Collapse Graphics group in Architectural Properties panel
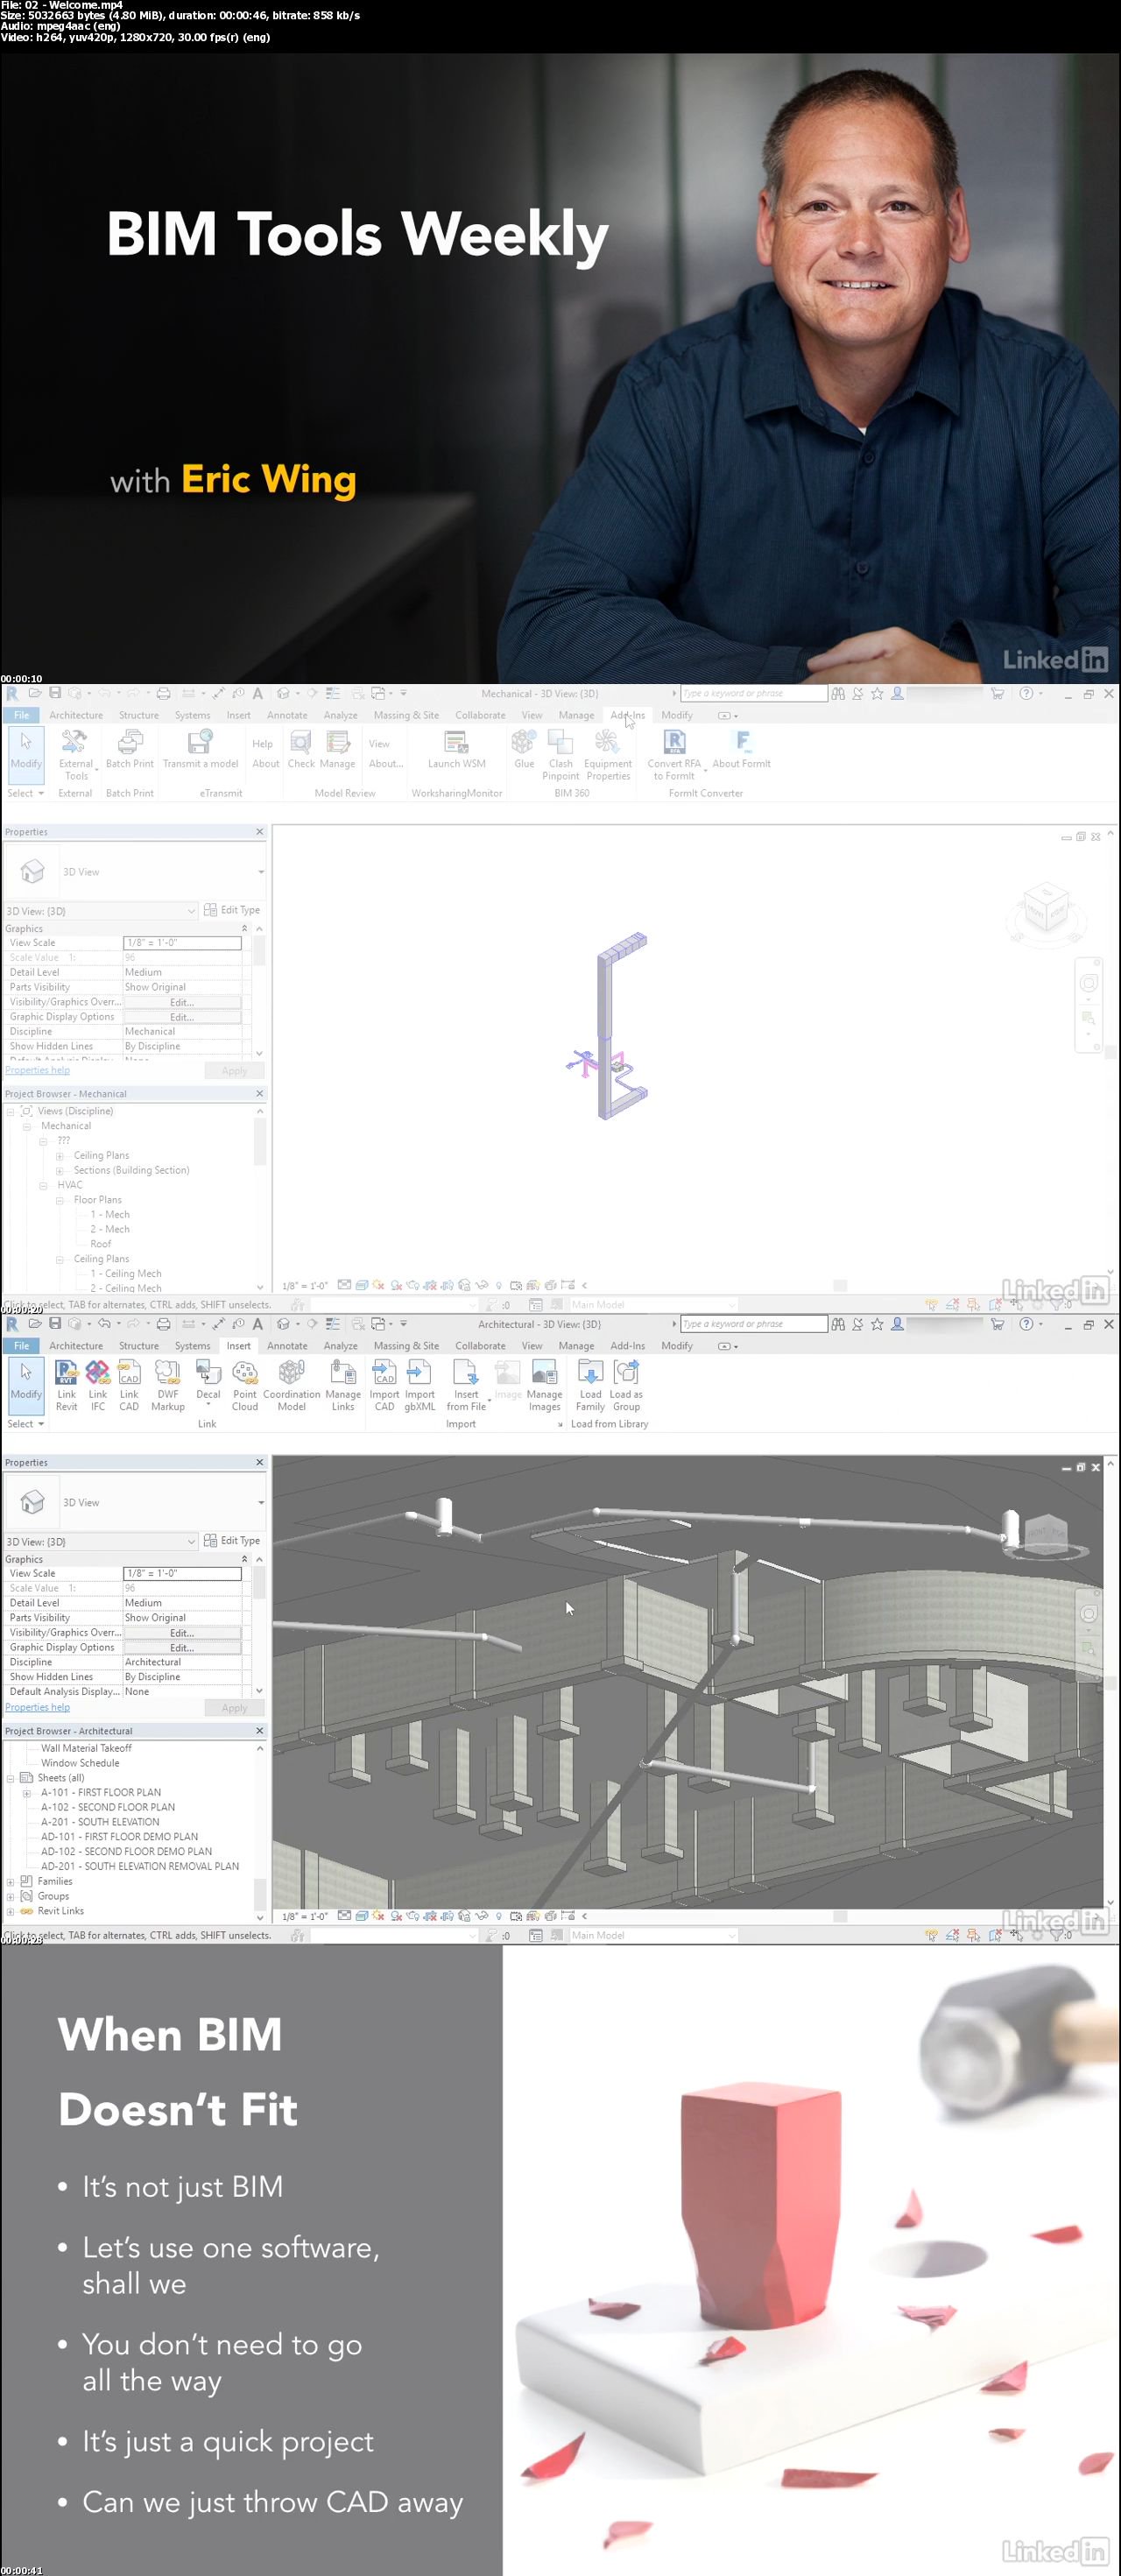1121x2576 pixels. point(244,1560)
